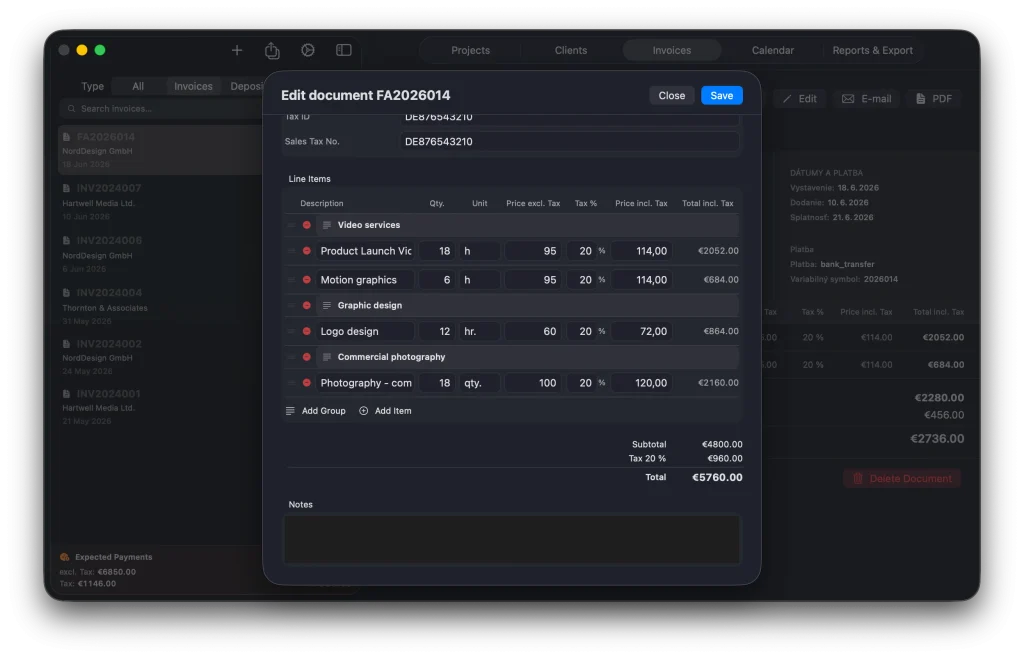Open the Projects tab
This screenshot has height=659, width=1024.
point(470,50)
